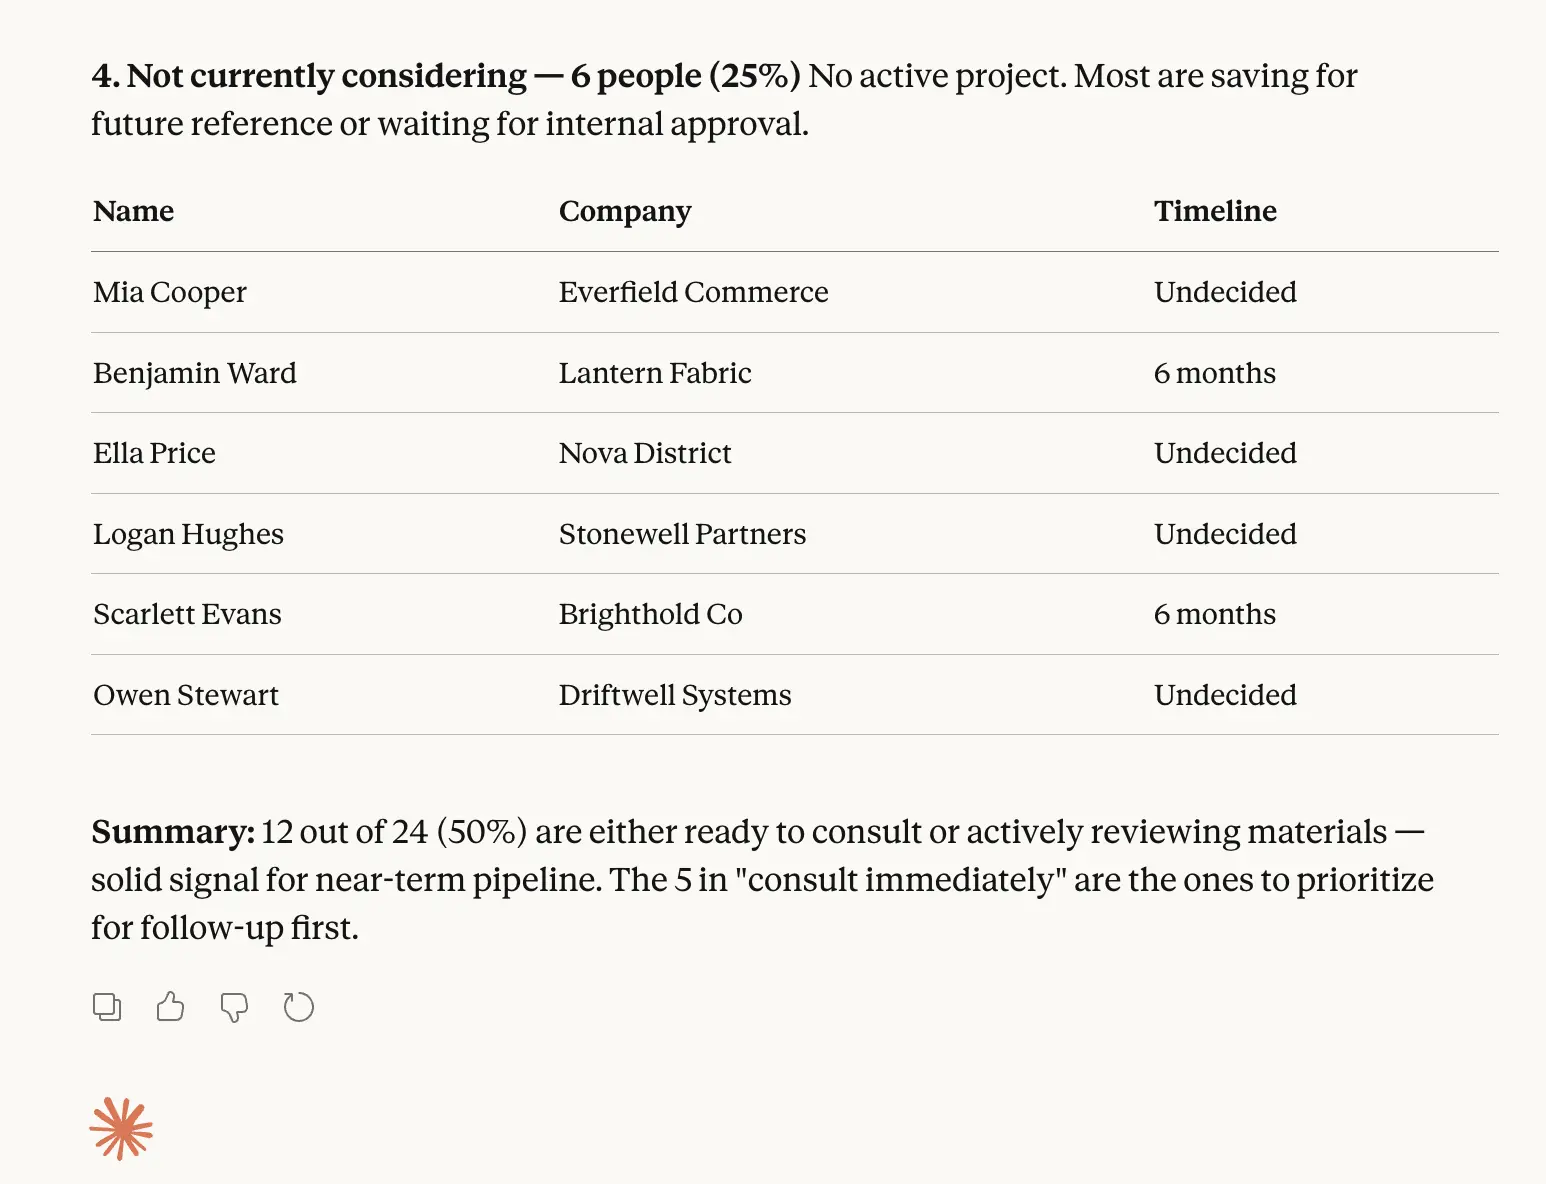Viewport: 1546px width, 1184px height.
Task: Select the Lantern Fabric company cell
Action: (655, 373)
